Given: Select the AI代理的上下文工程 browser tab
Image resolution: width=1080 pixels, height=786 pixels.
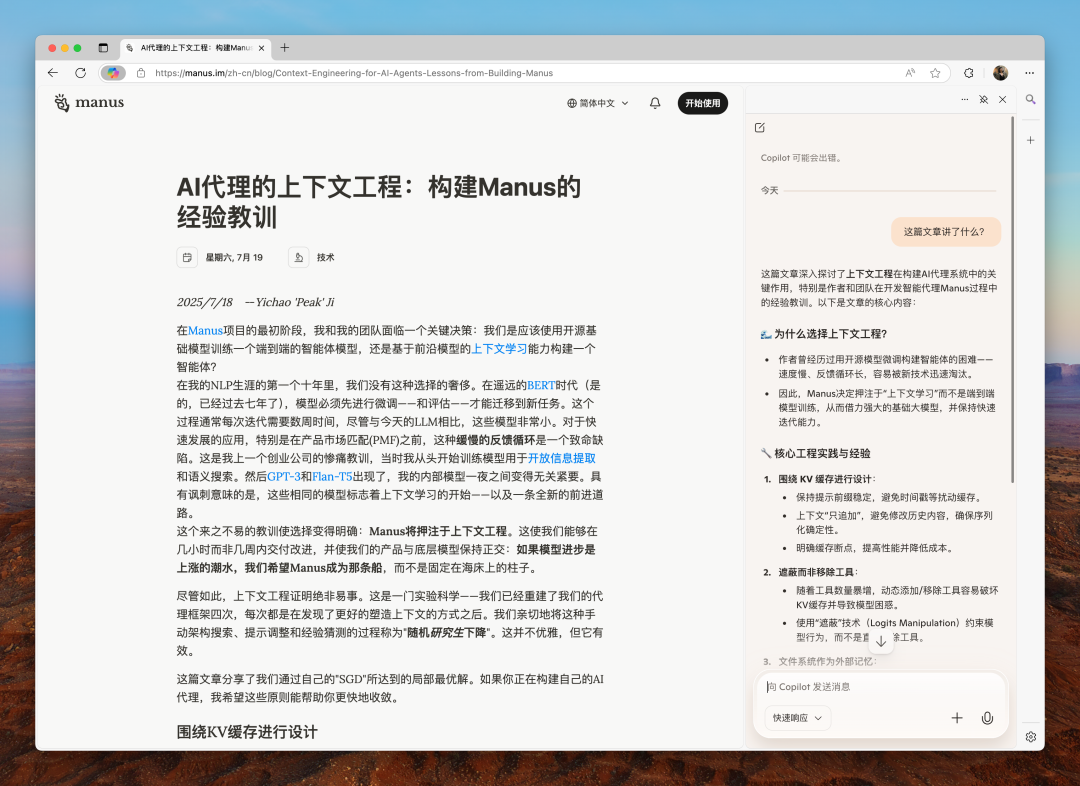Looking at the screenshot, I should [190, 47].
